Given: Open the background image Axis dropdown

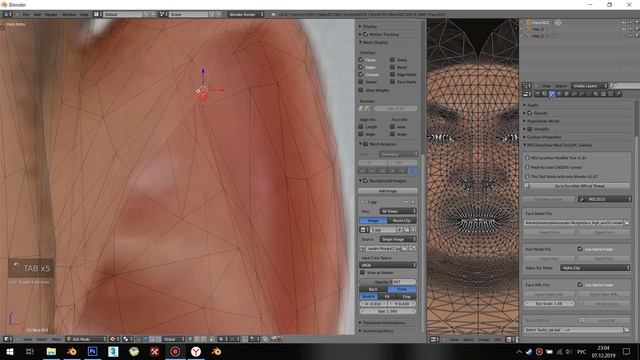Looking at the screenshot, I should point(398,211).
